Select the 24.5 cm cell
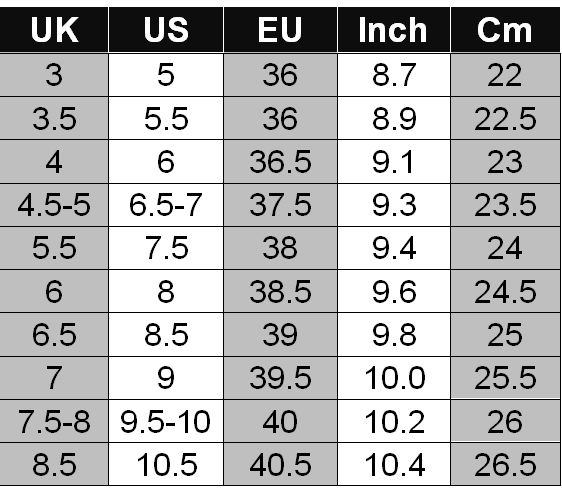Viewport: 562px width, 492px height. coord(505,291)
